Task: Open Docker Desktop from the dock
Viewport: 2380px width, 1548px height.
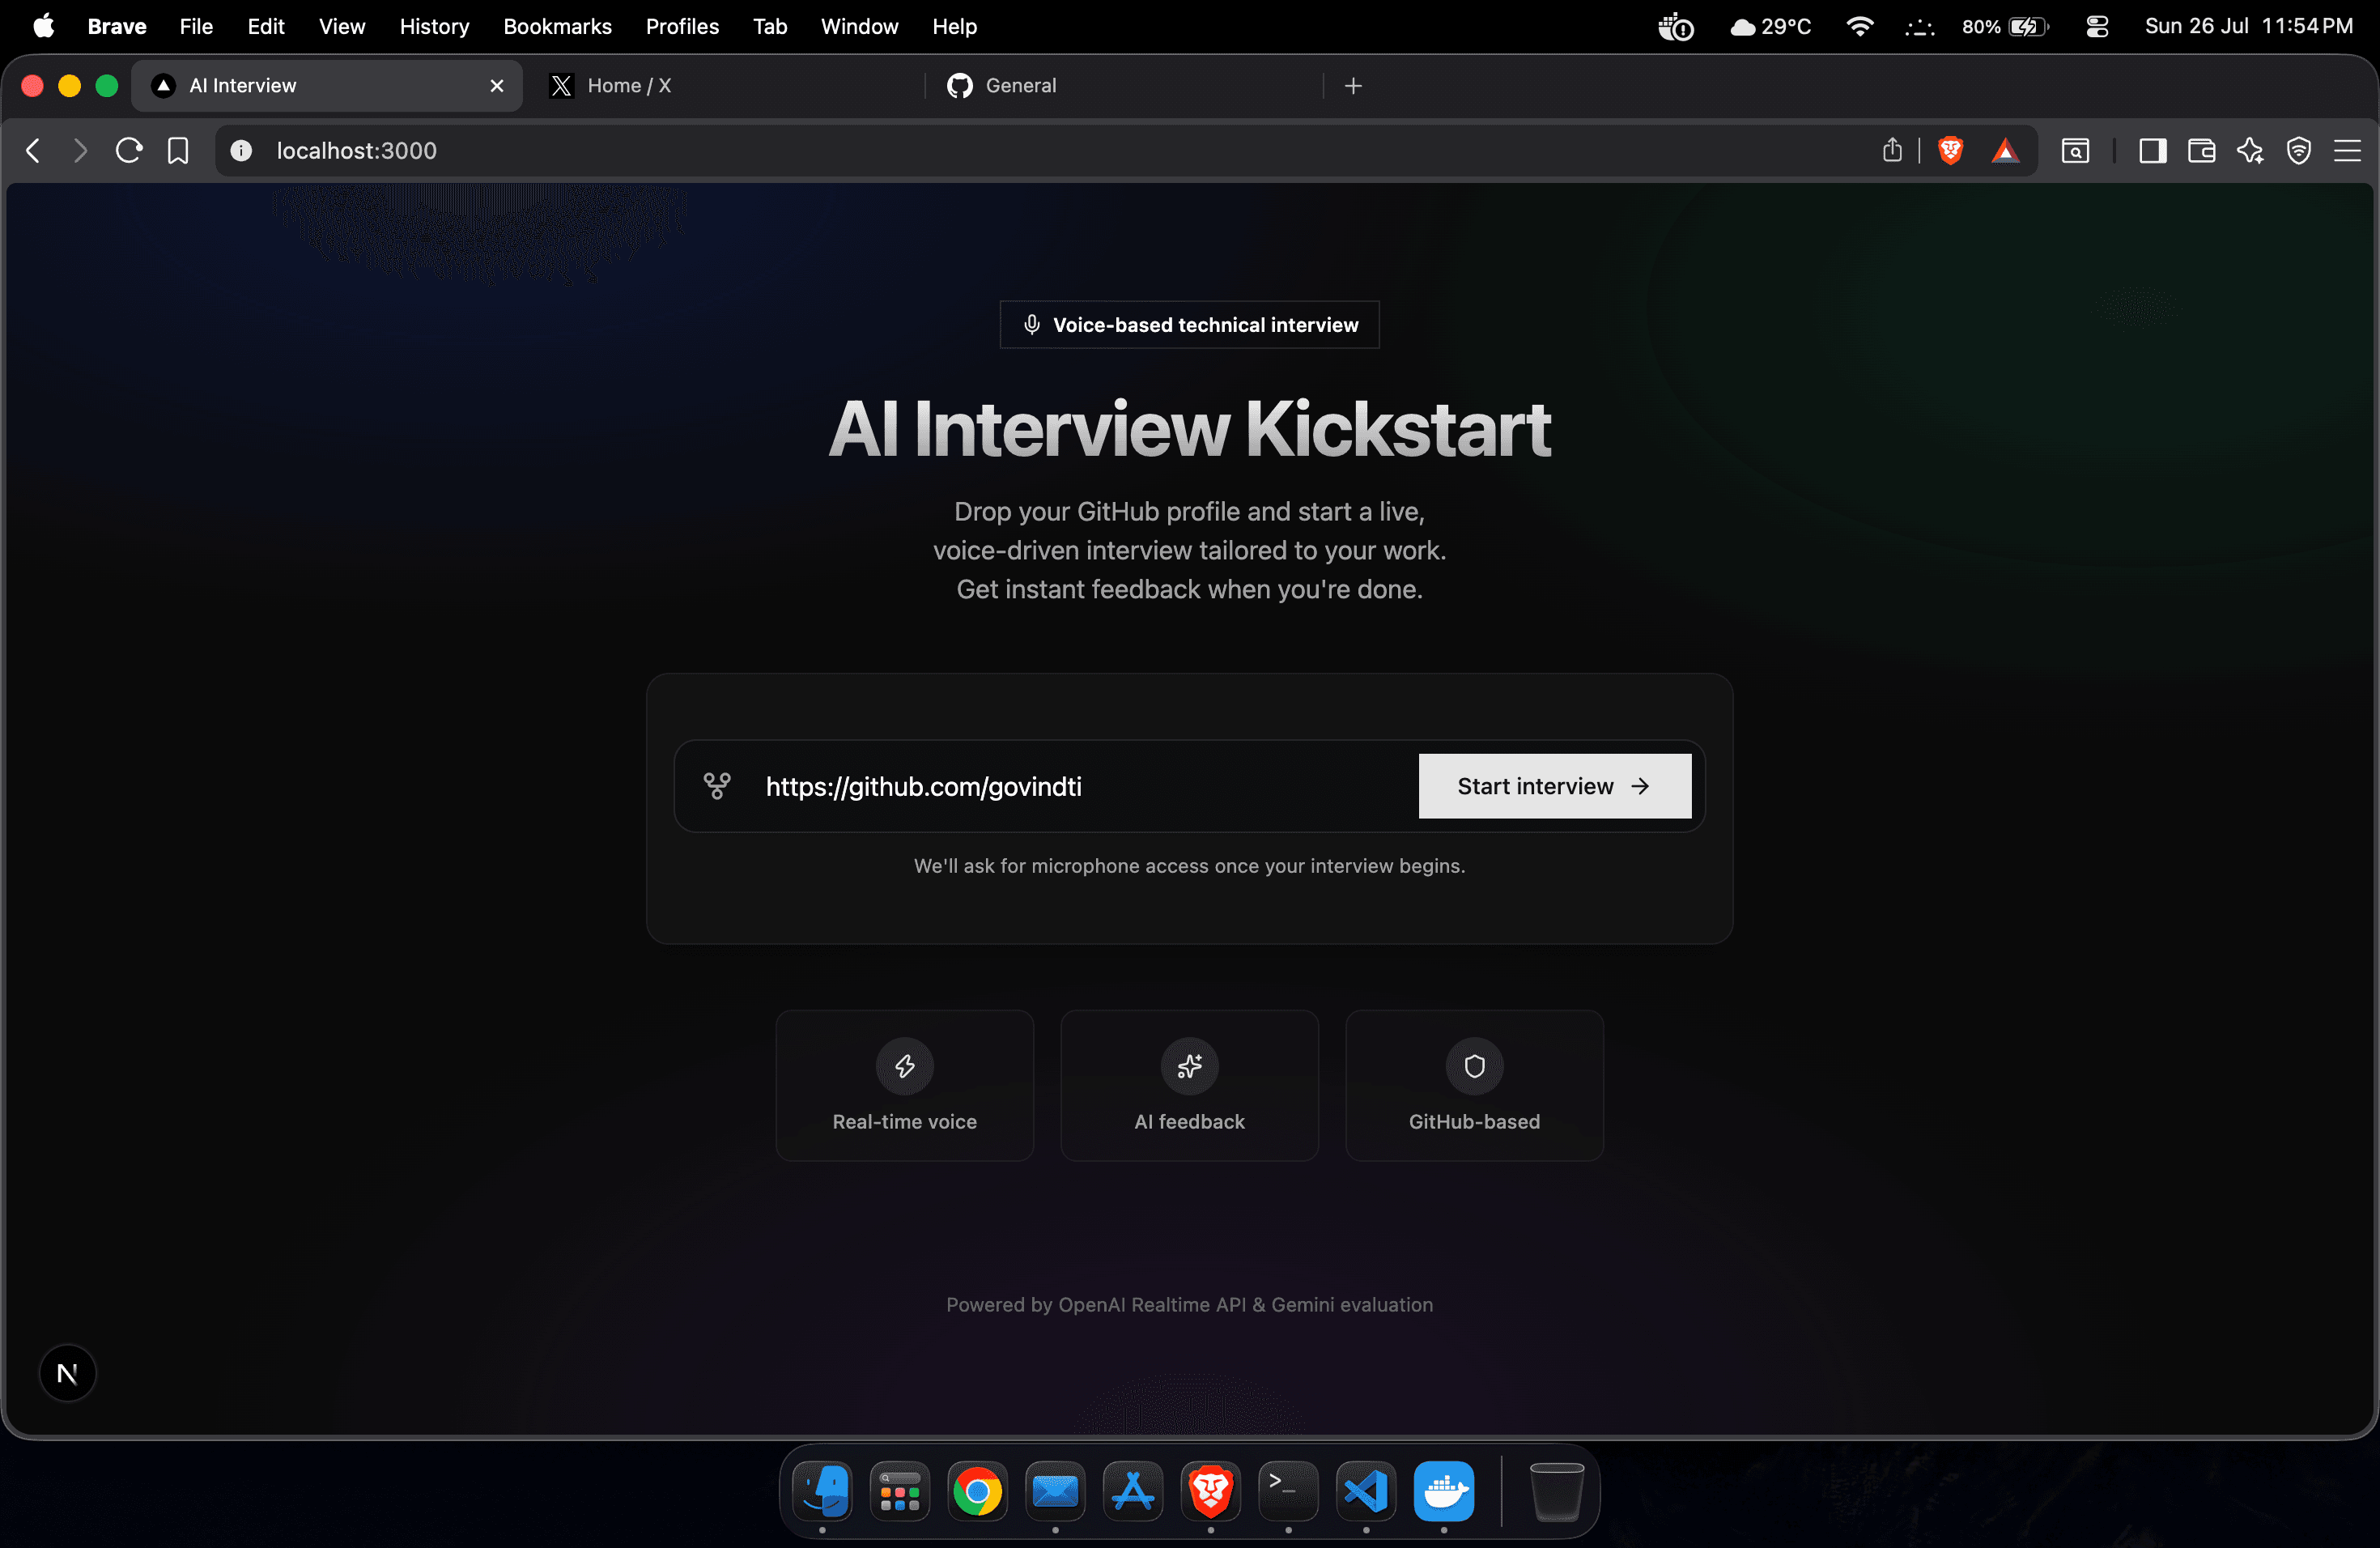Action: [1444, 1491]
